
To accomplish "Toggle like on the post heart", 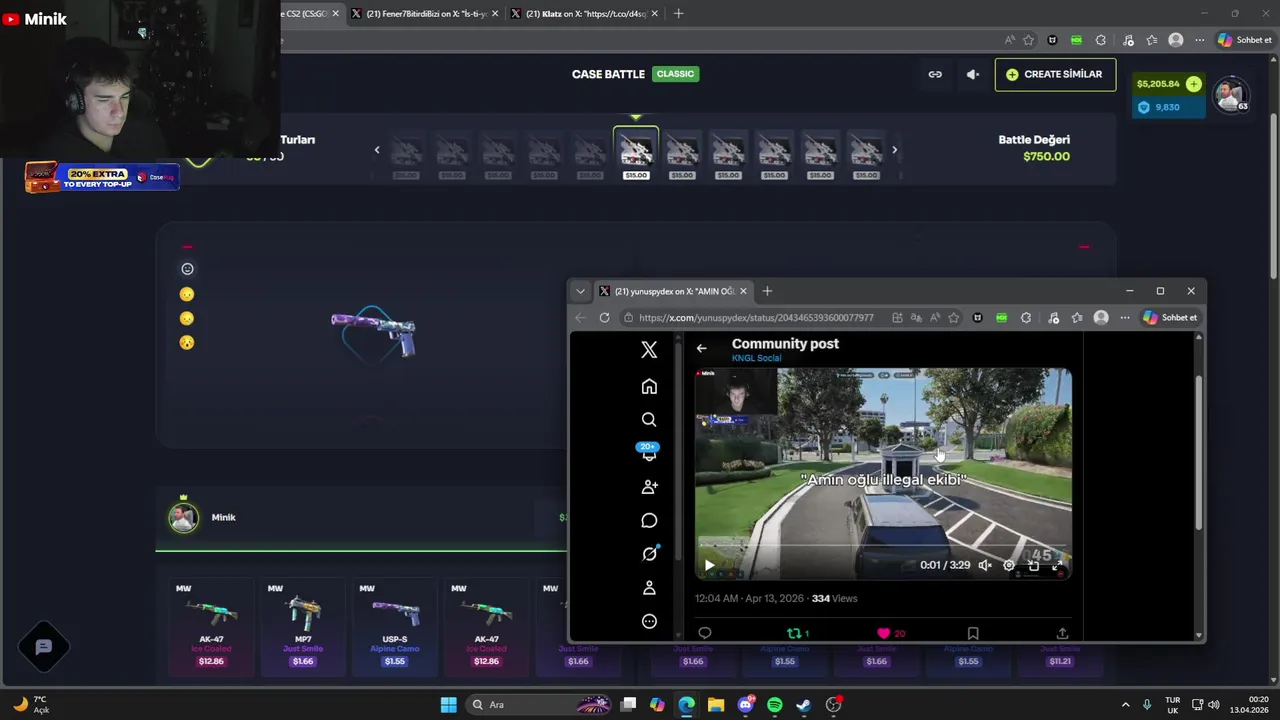I will click(x=883, y=633).
